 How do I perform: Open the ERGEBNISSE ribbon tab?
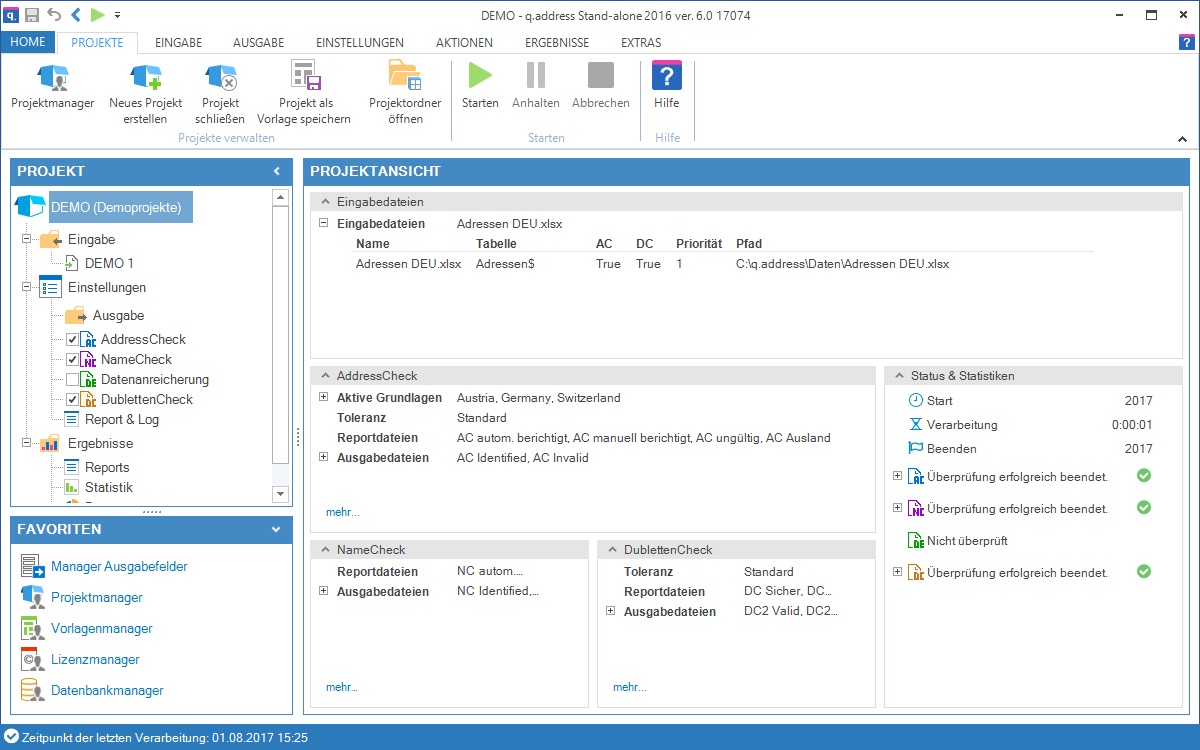(557, 43)
